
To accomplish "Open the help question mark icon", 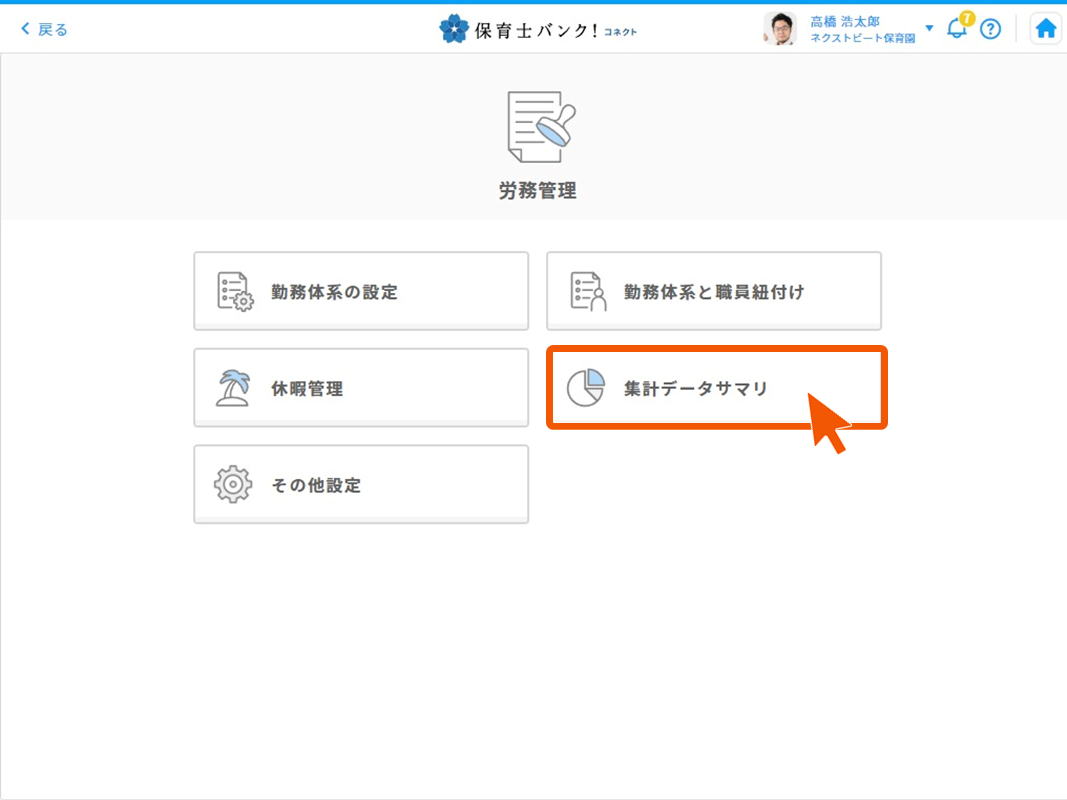I will (990, 29).
